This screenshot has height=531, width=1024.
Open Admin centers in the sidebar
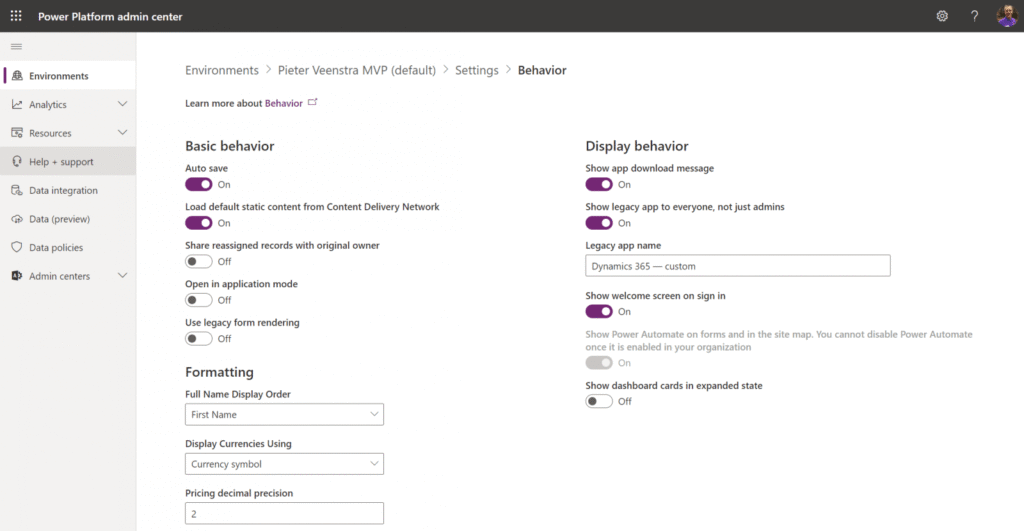68,276
